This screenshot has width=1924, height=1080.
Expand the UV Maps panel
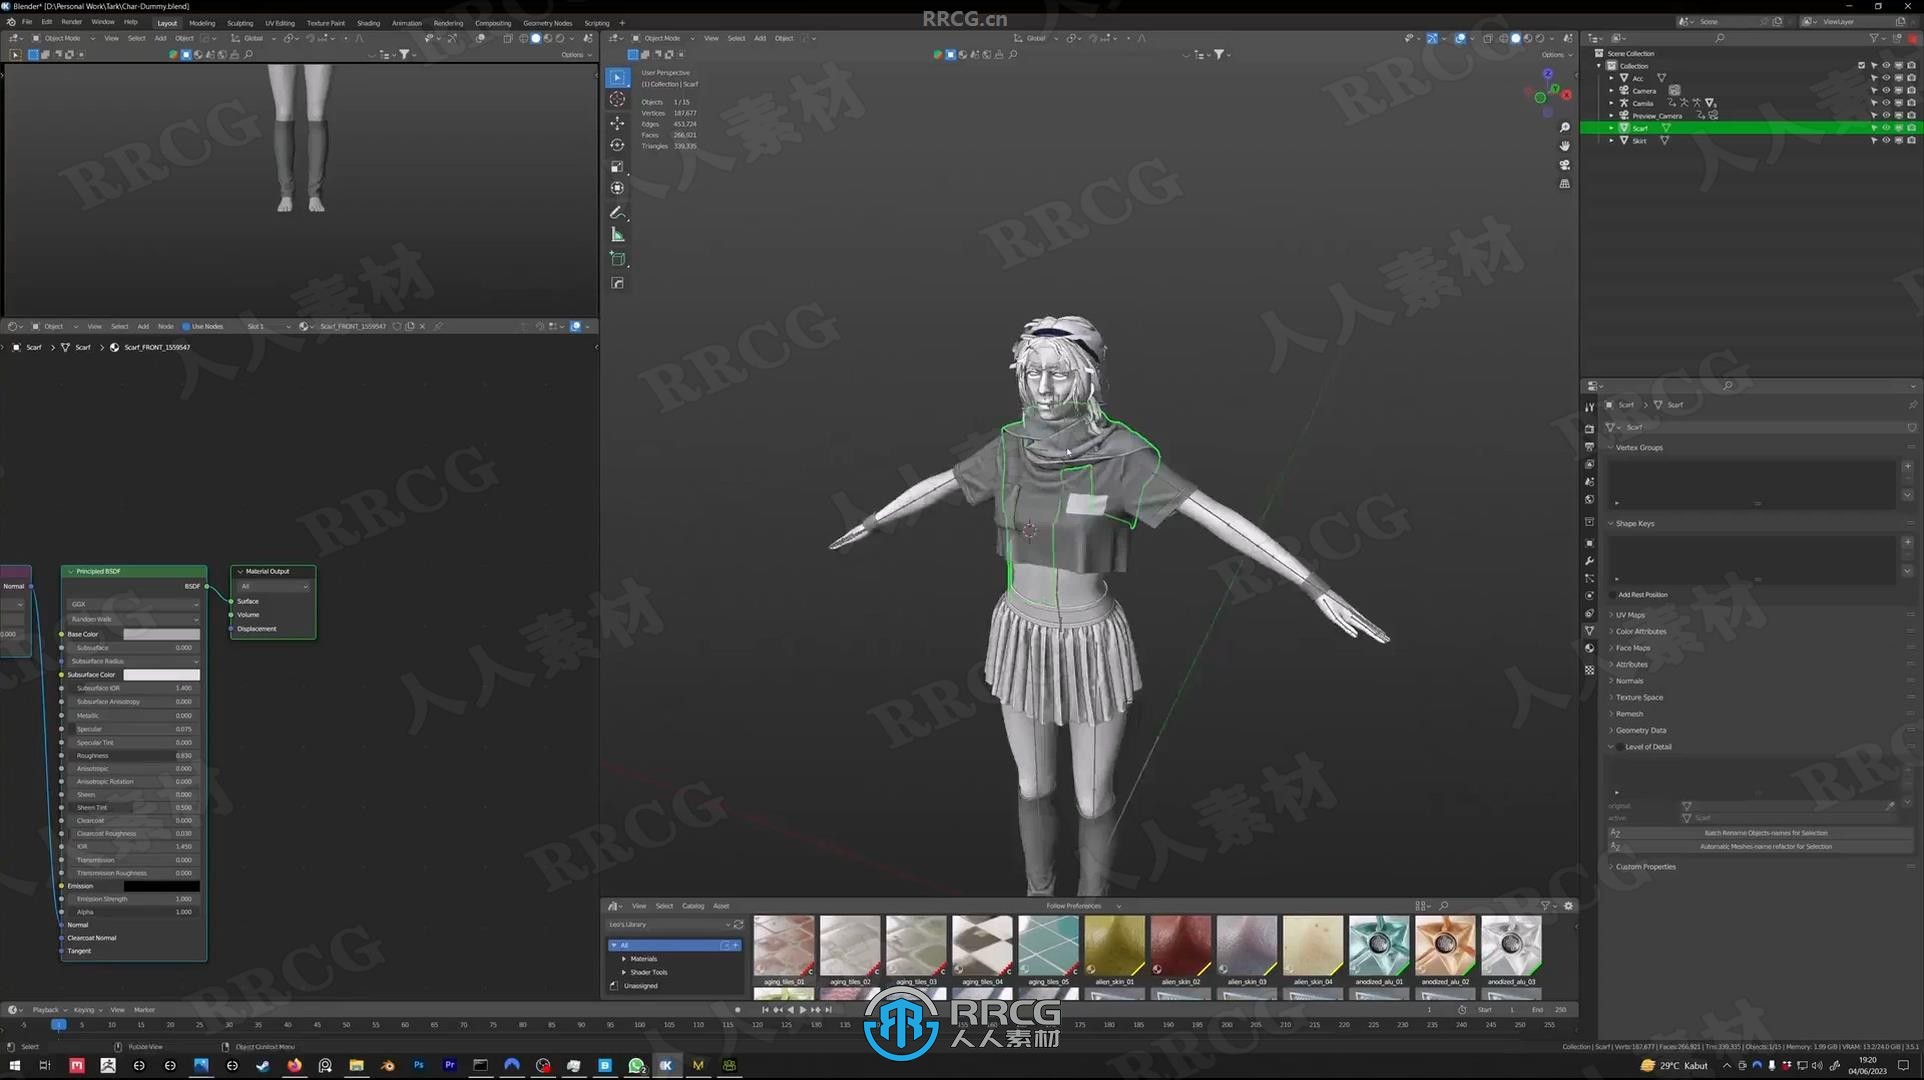point(1630,615)
